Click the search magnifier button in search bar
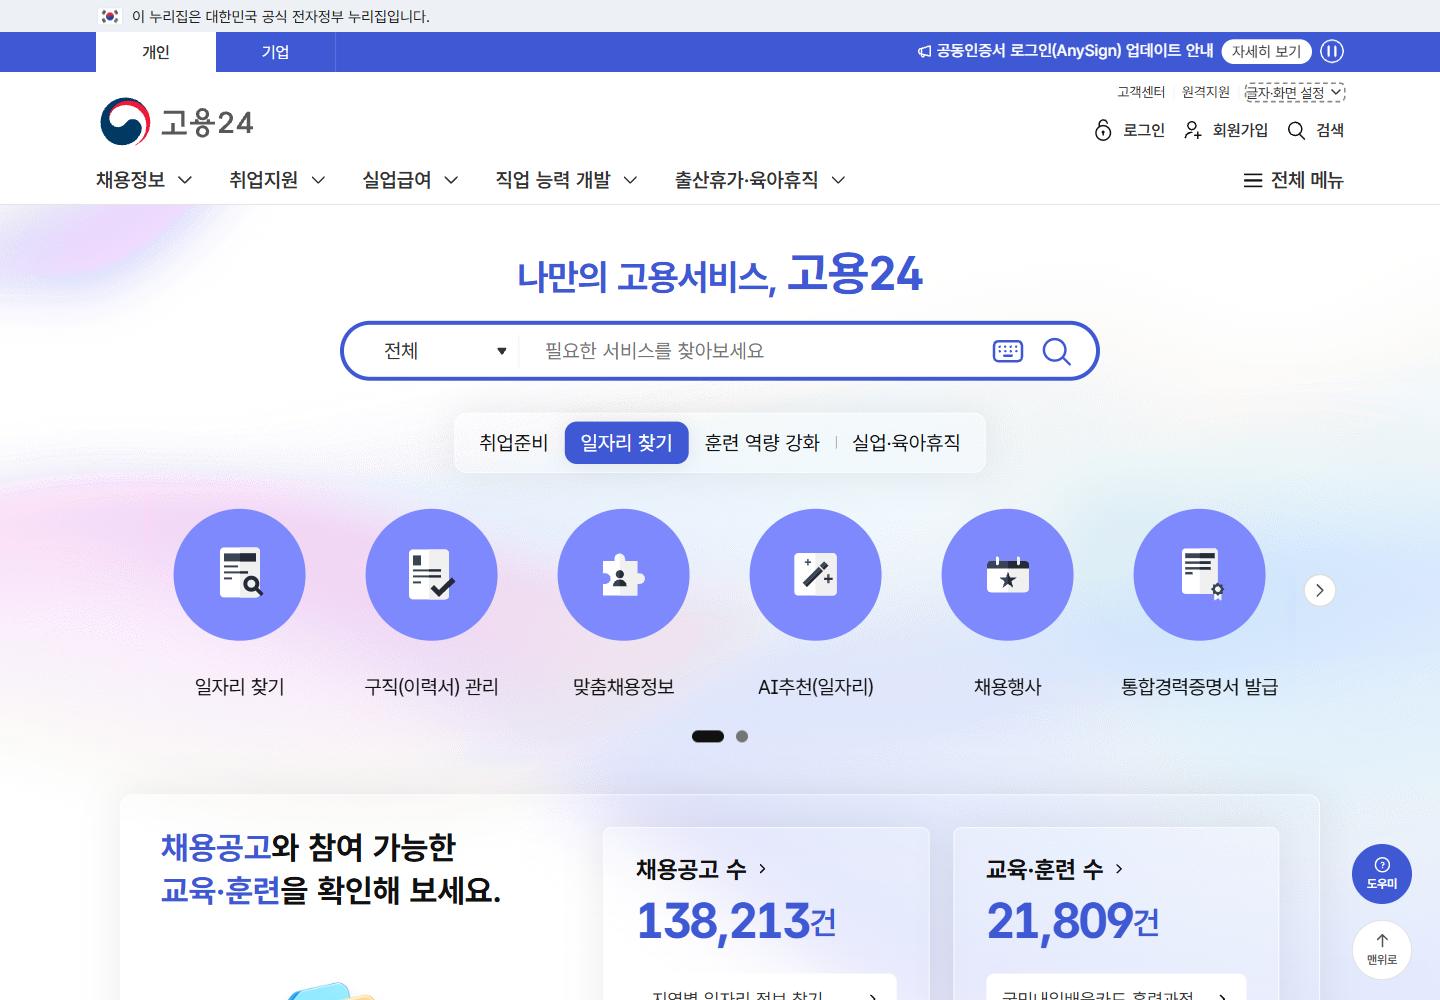The image size is (1440, 1000). click(1056, 351)
